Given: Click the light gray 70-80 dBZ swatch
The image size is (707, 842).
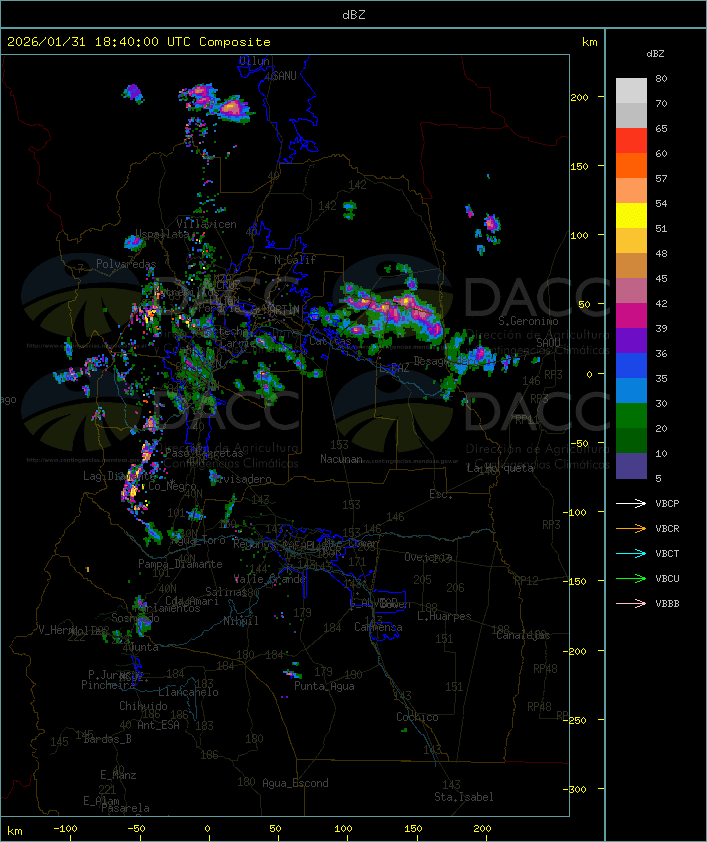Looking at the screenshot, I should [x=631, y=91].
